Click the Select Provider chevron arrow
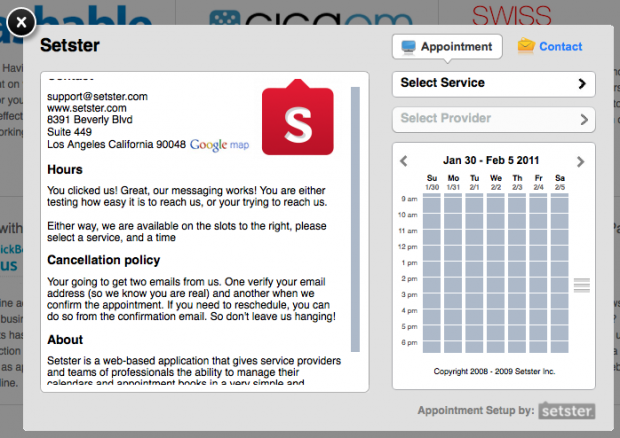 [x=584, y=119]
